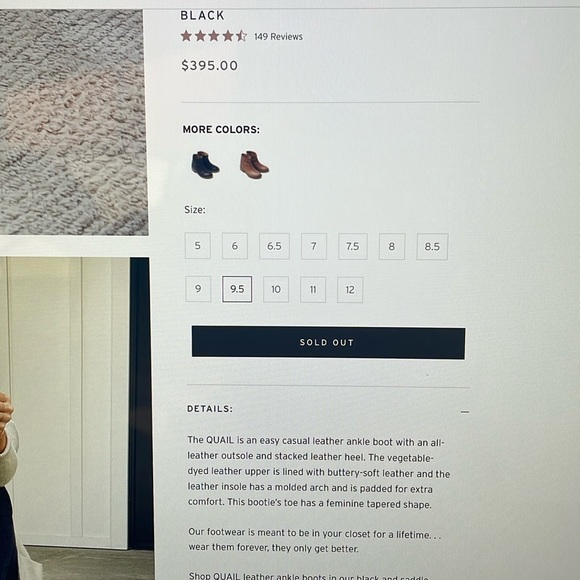Pick size 8.5 option
This screenshot has width=580, height=580.
(x=432, y=247)
